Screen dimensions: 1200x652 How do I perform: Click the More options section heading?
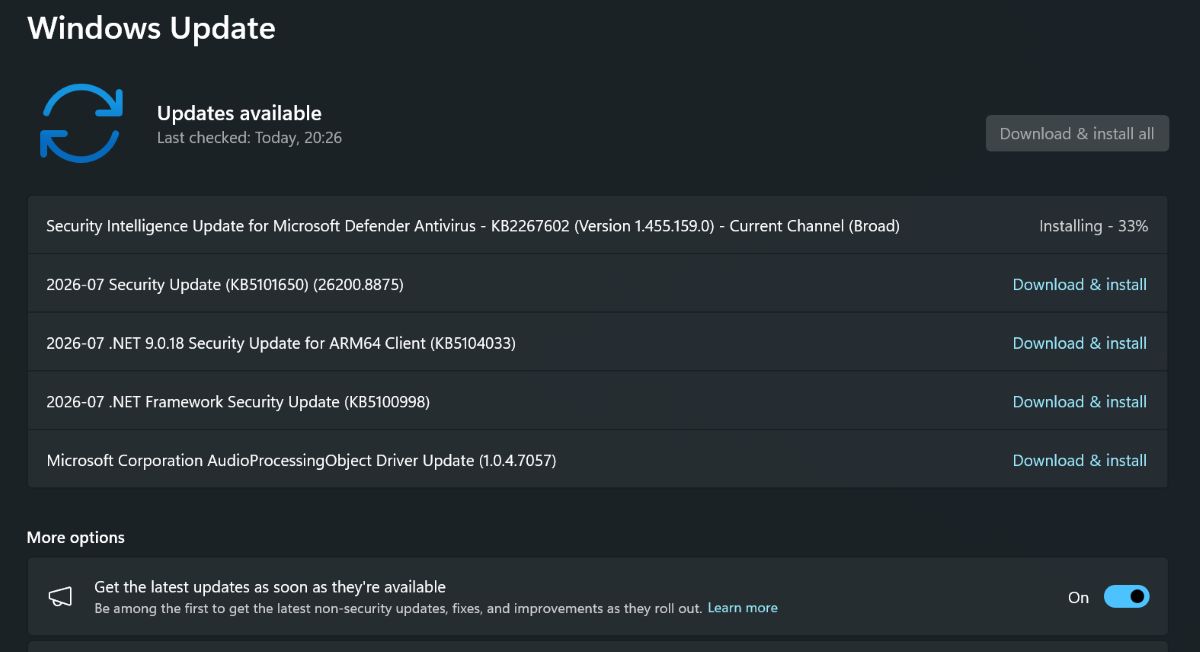76,538
